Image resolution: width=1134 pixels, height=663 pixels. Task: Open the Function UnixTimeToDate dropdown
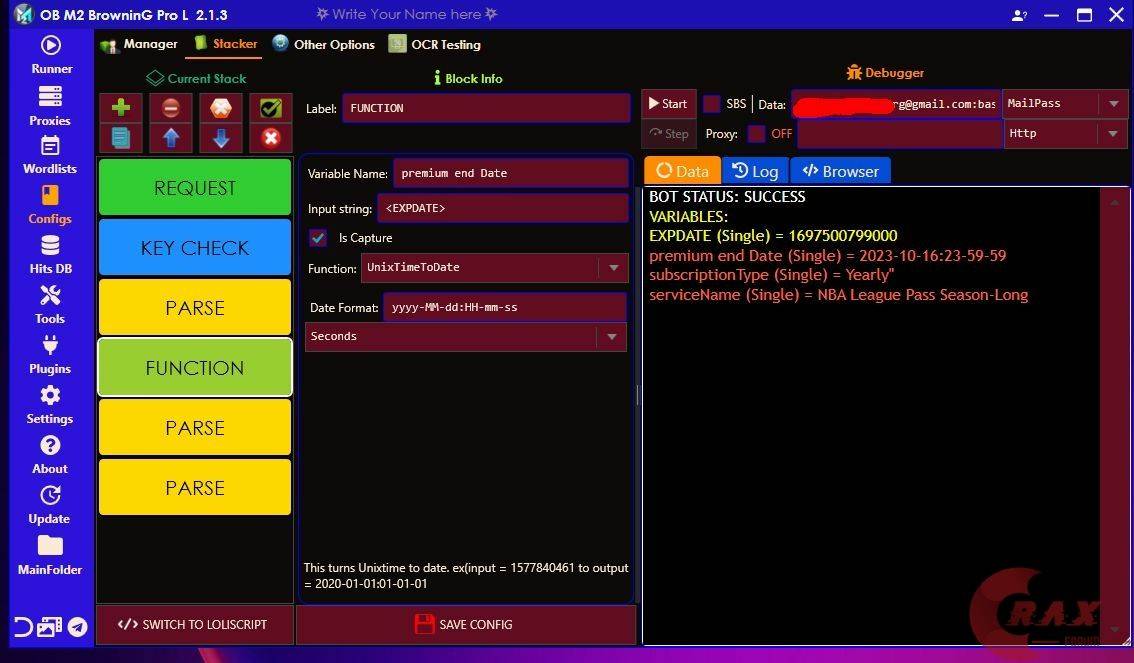coord(494,268)
